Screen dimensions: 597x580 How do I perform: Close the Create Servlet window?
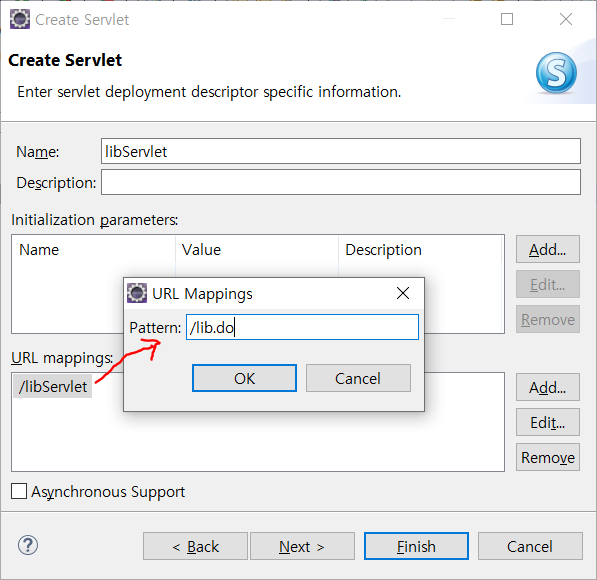566,19
